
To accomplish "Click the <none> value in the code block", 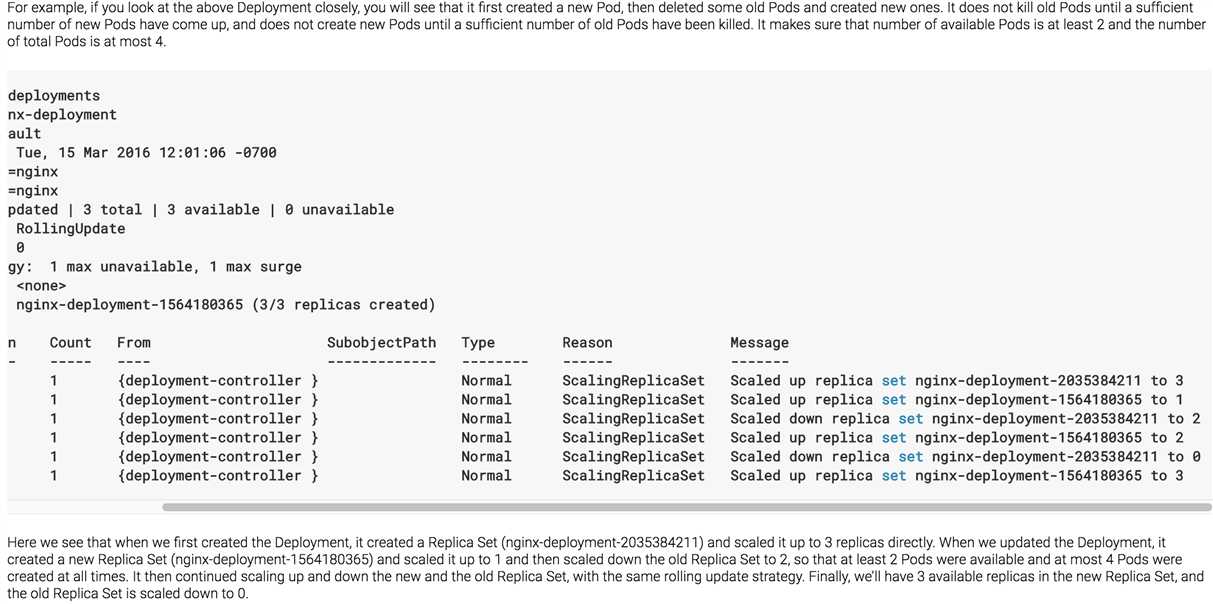I will [41, 285].
